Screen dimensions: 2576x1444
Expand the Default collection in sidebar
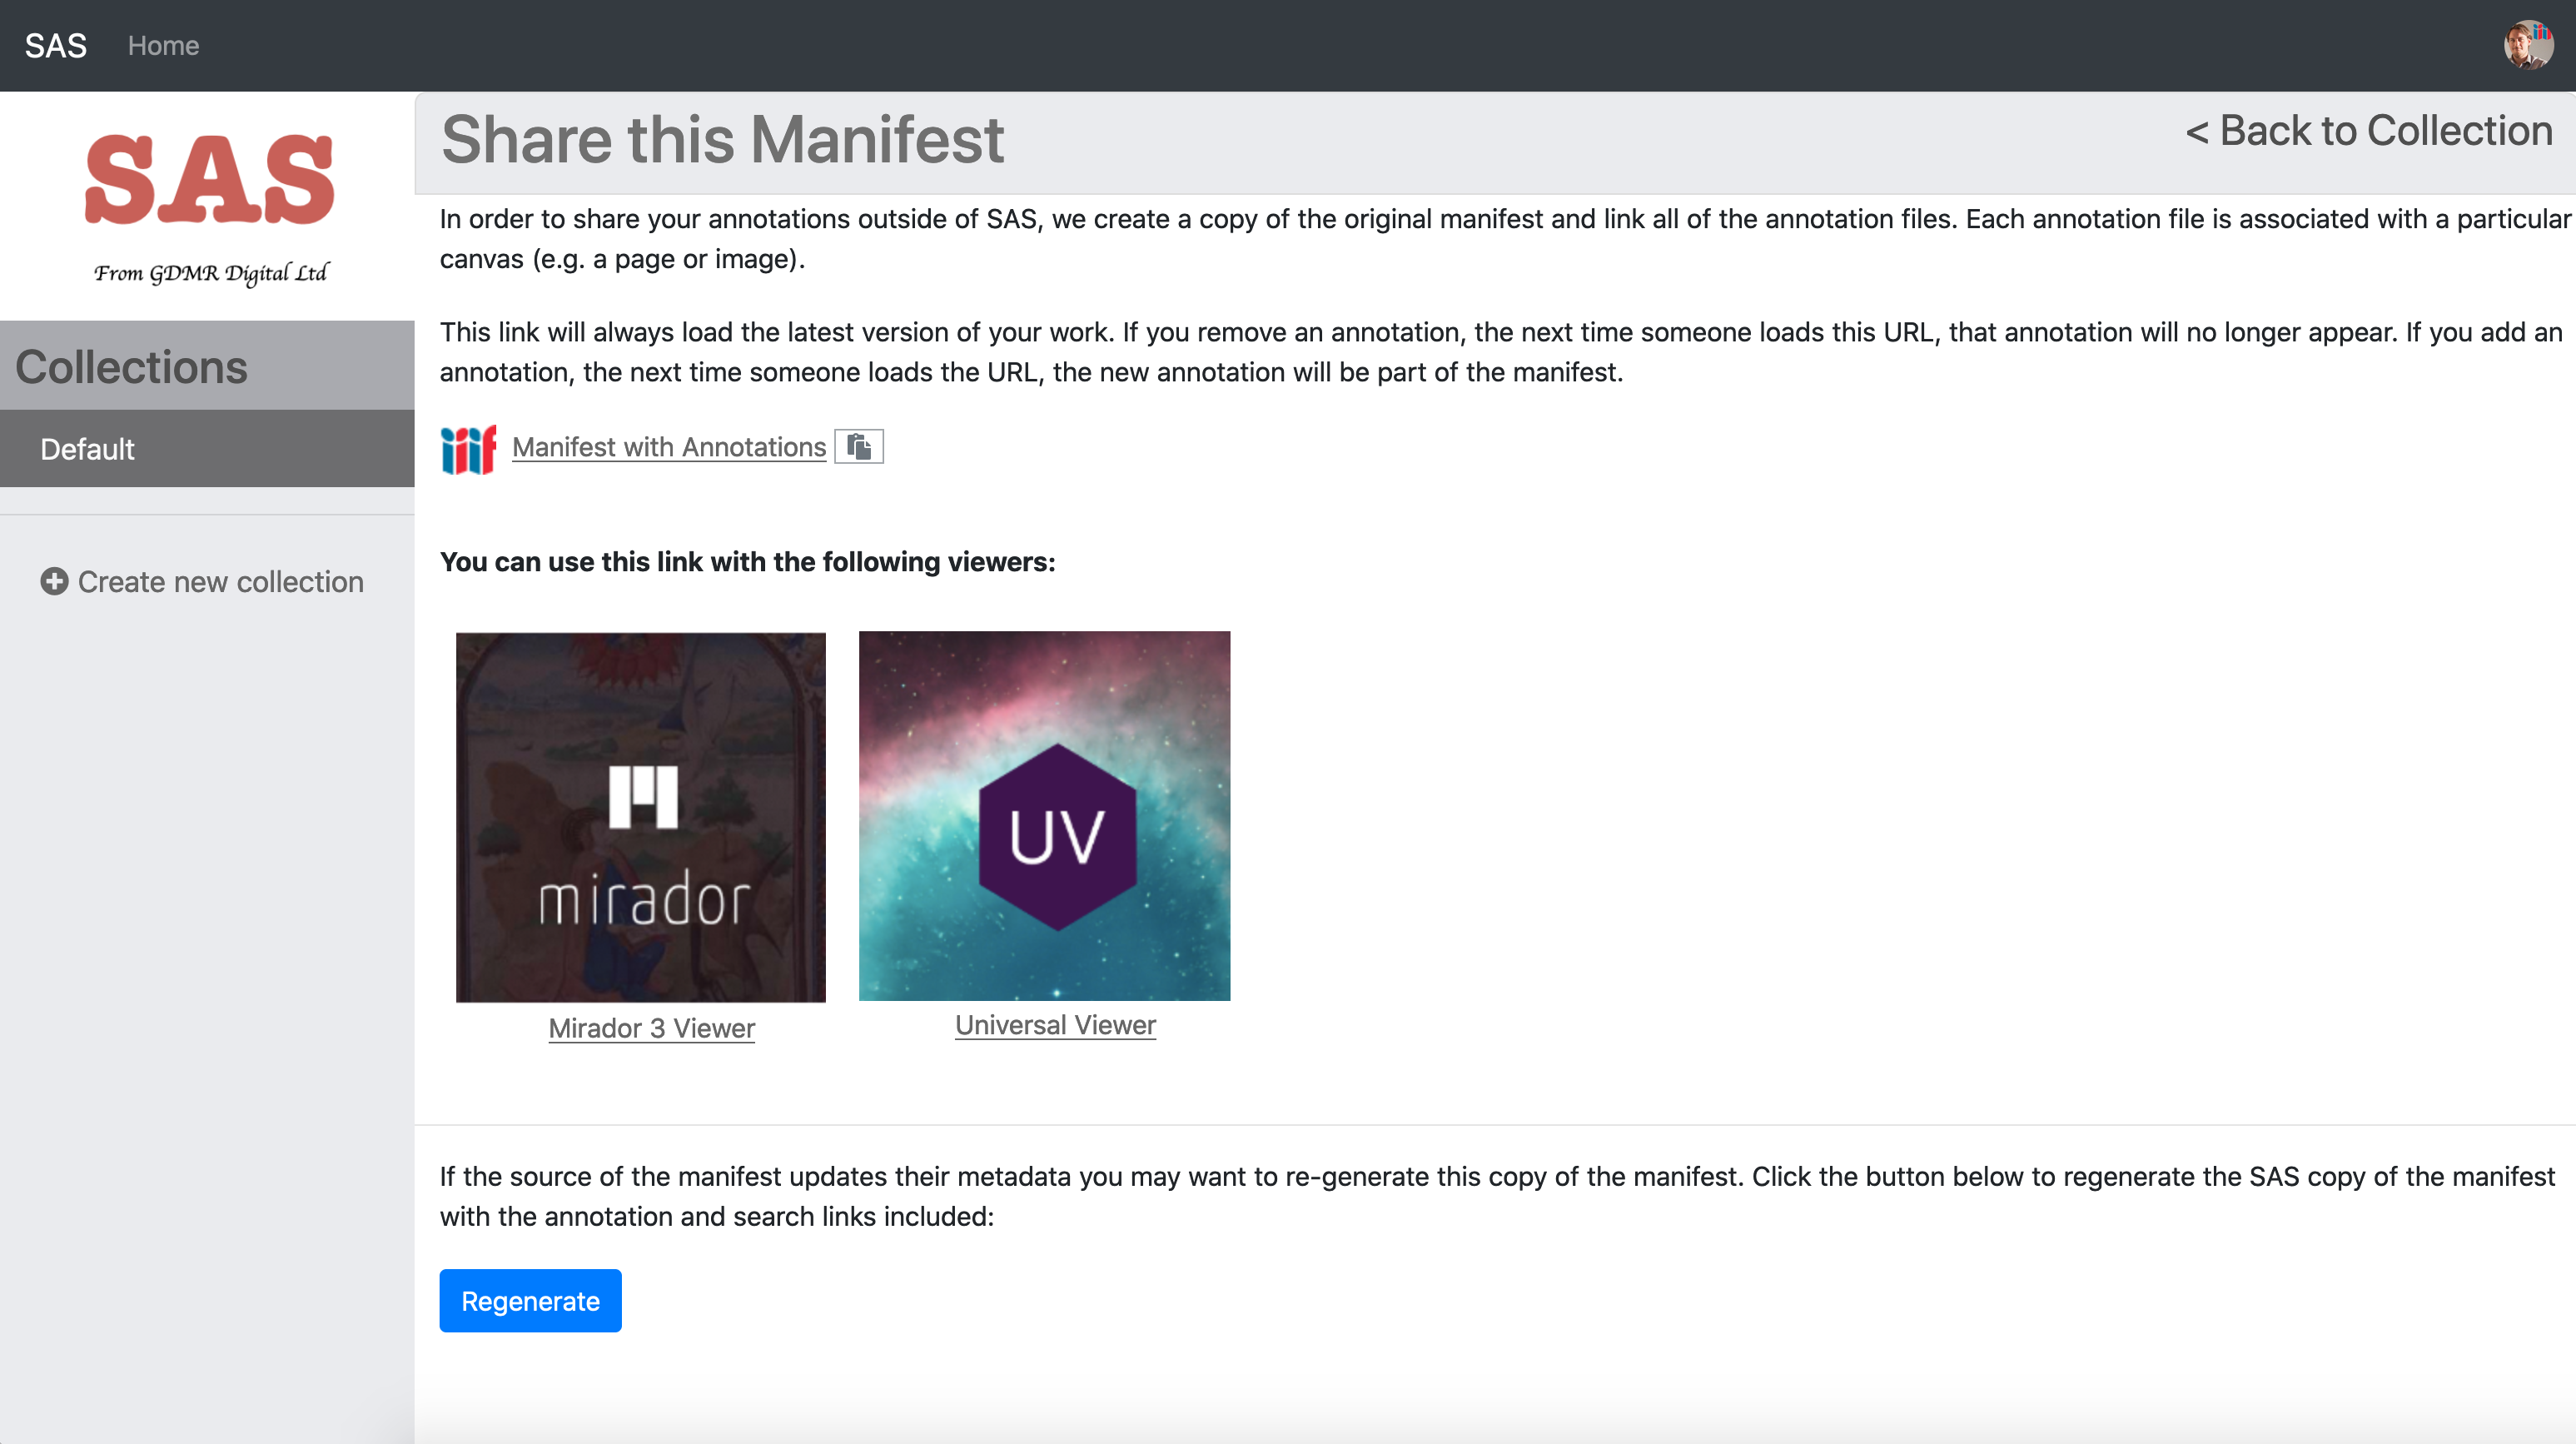coord(87,448)
